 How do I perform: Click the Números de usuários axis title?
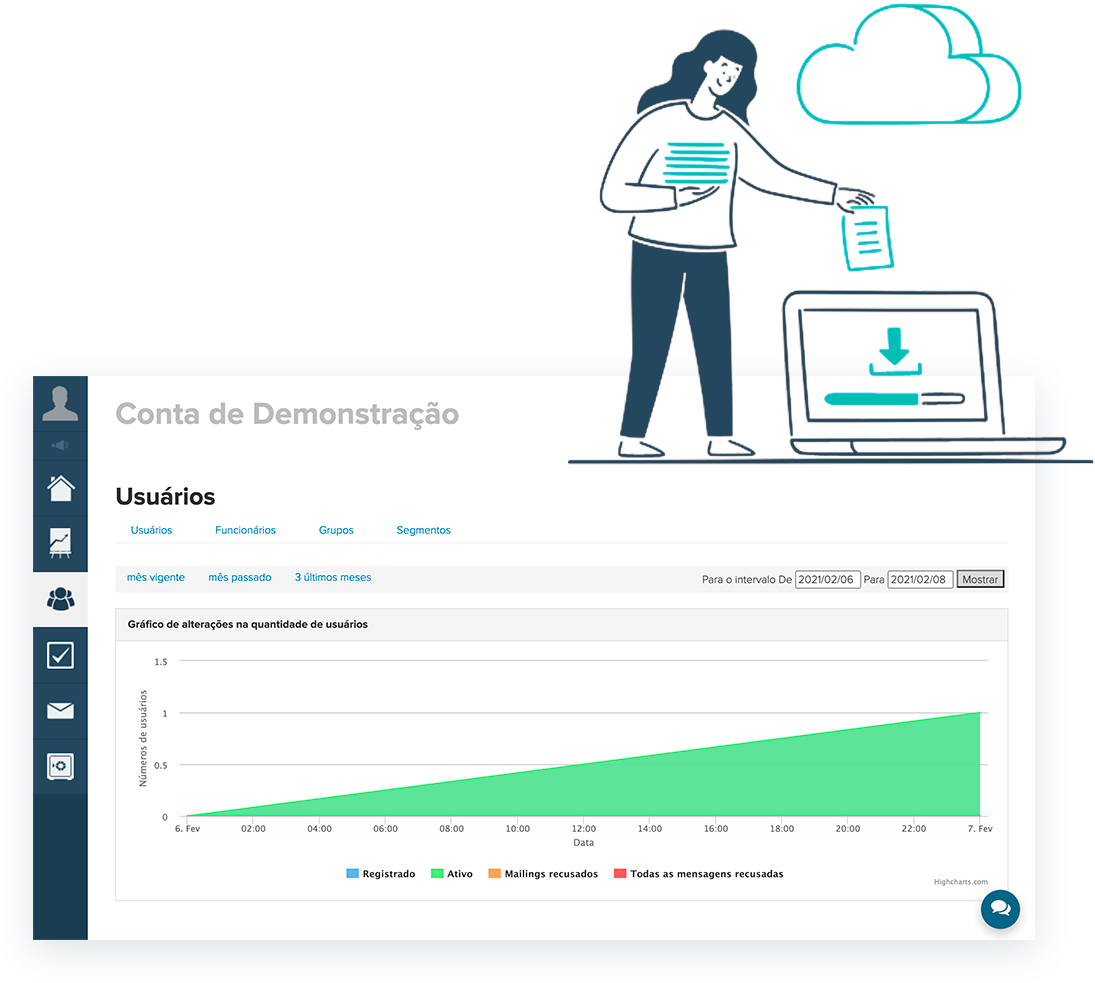(143, 738)
